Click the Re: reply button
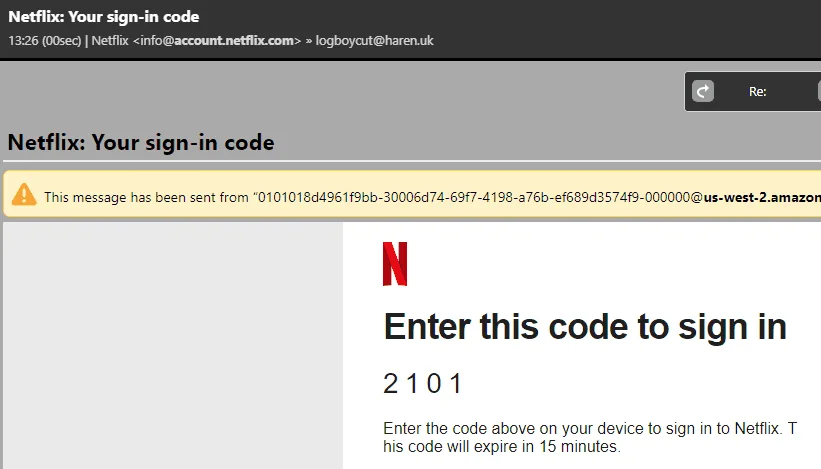Image resolution: width=821 pixels, height=469 pixels. tap(757, 92)
